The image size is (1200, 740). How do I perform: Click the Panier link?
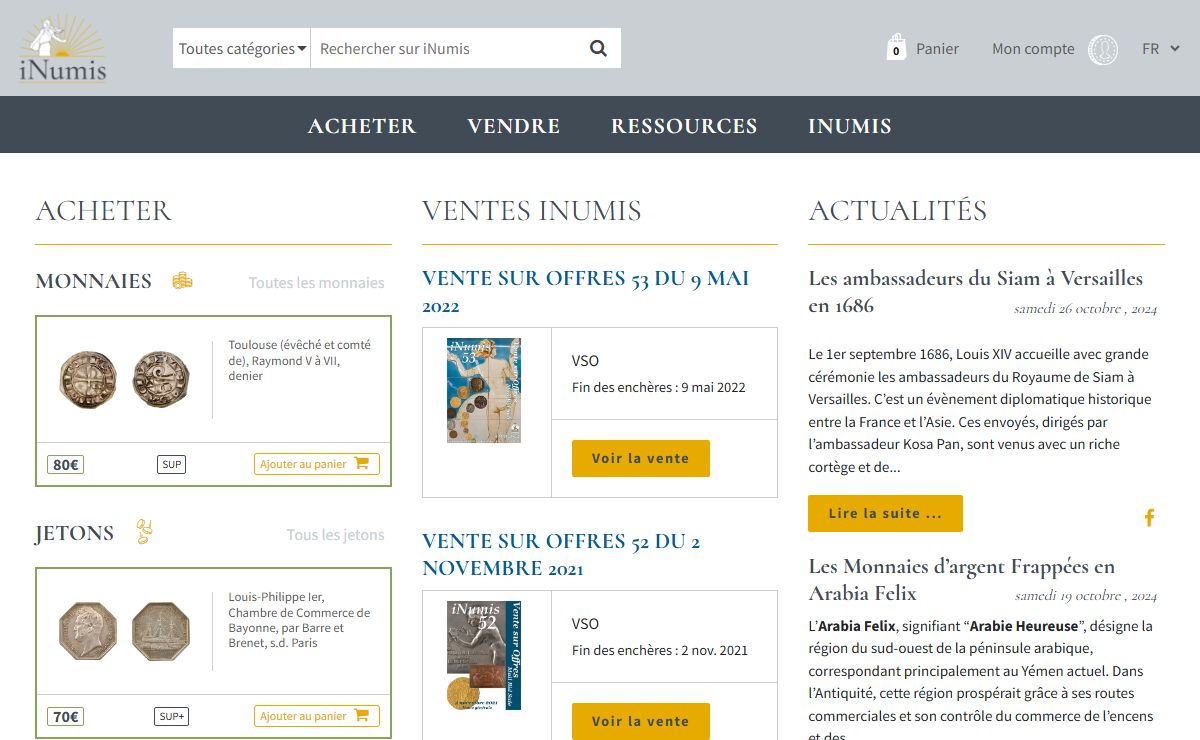[x=937, y=48]
